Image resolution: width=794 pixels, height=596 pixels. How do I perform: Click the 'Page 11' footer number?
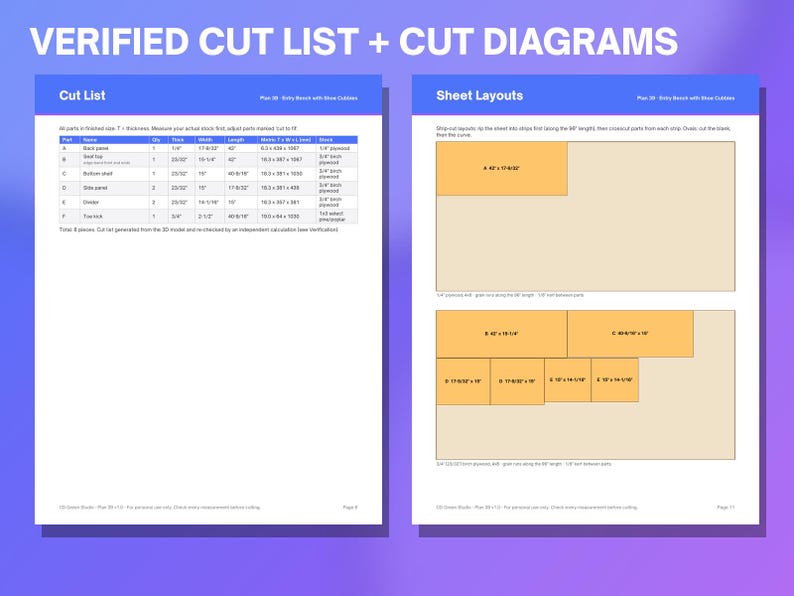[726, 507]
